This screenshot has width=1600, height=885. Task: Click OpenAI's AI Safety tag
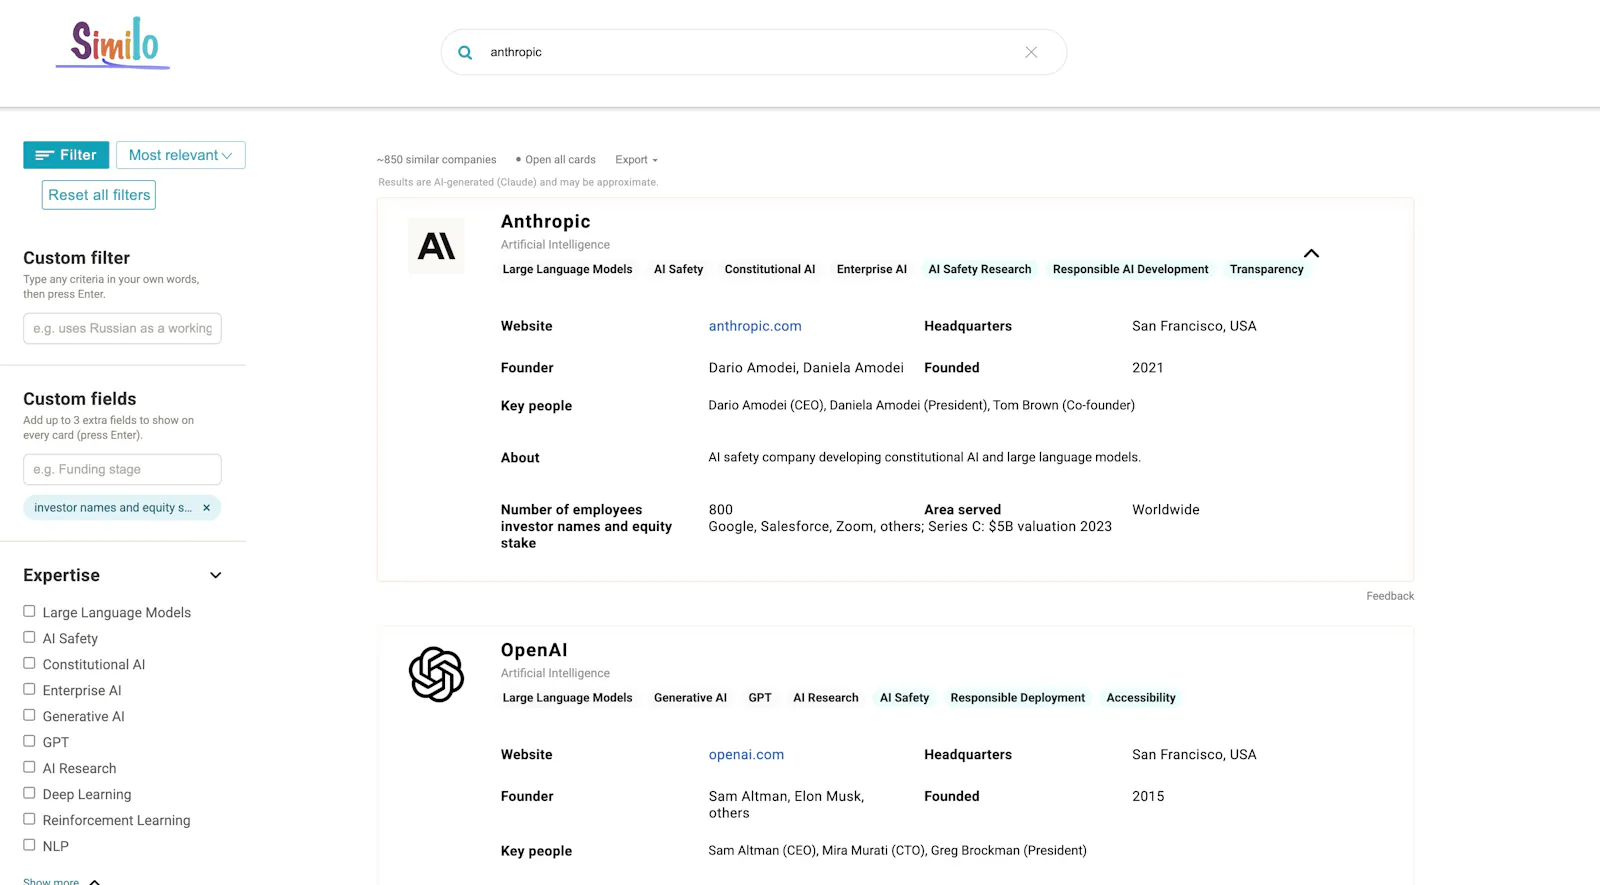[x=904, y=698]
